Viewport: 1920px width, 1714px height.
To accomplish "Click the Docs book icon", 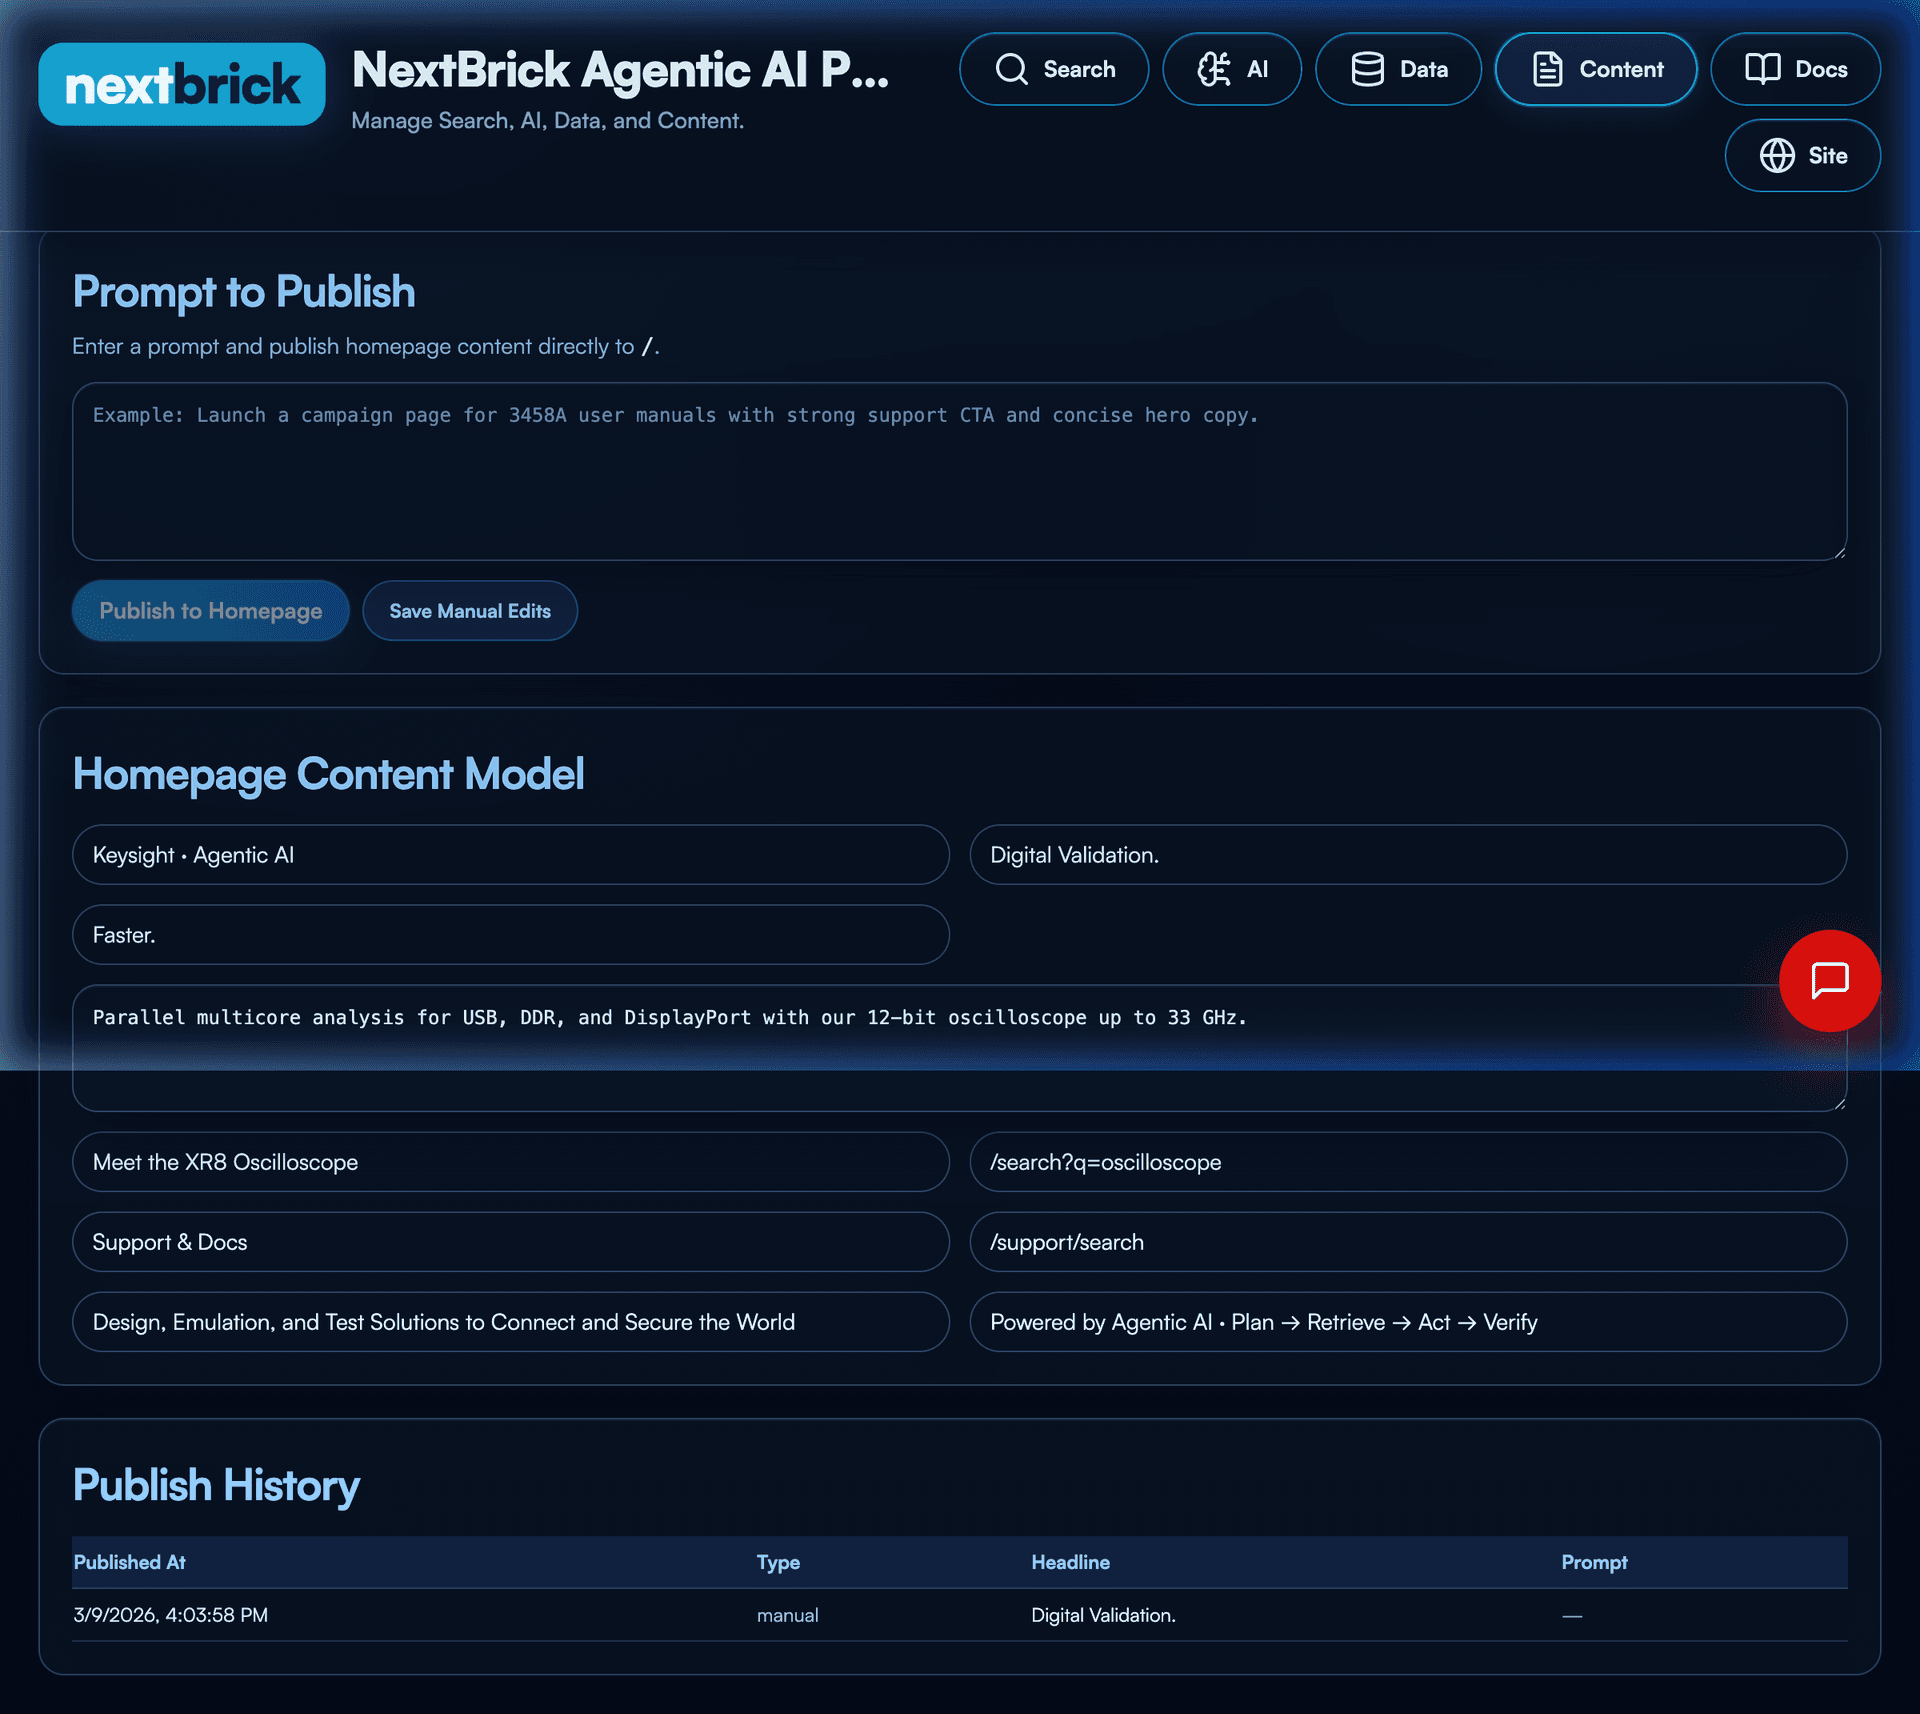I will click(1762, 69).
